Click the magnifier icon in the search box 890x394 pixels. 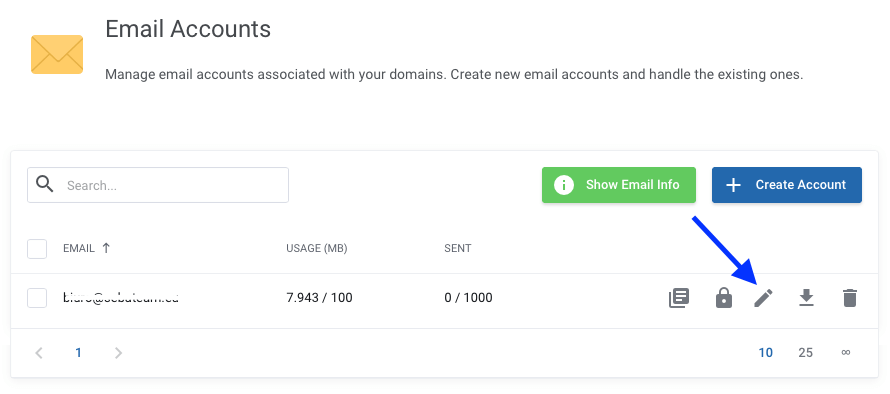click(45, 184)
